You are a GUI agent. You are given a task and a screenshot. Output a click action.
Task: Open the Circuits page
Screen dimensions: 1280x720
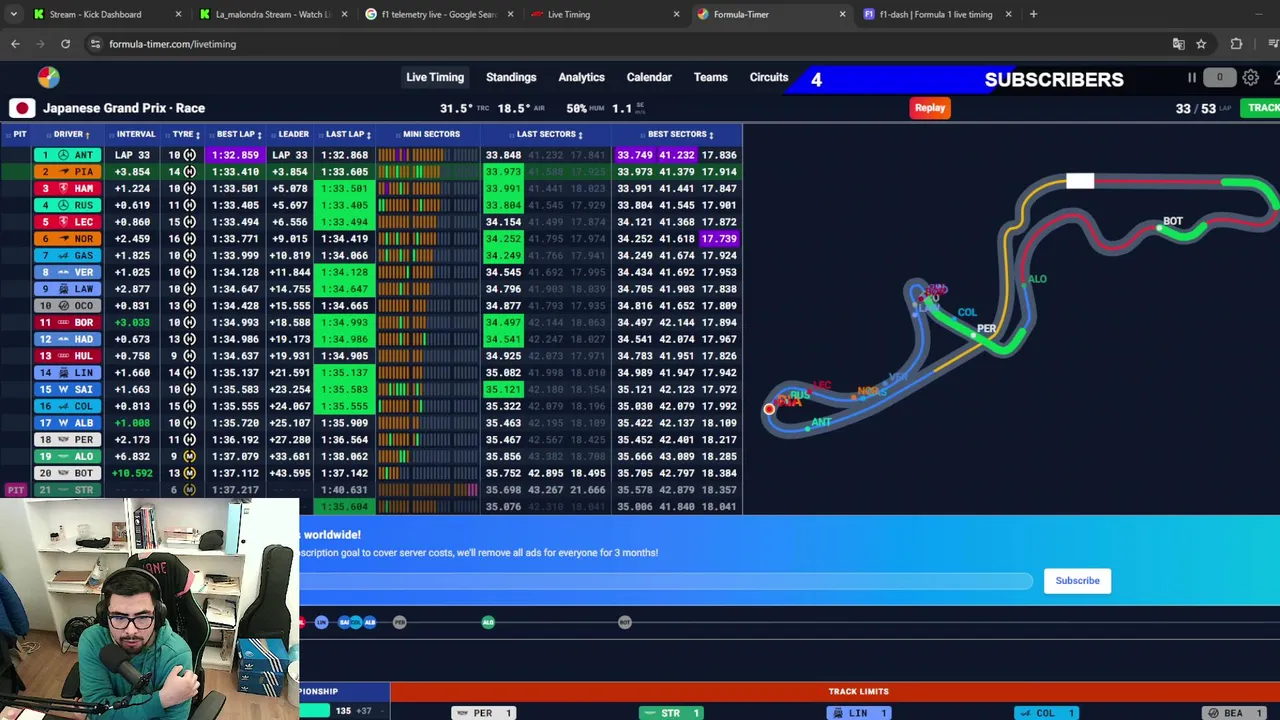point(769,77)
